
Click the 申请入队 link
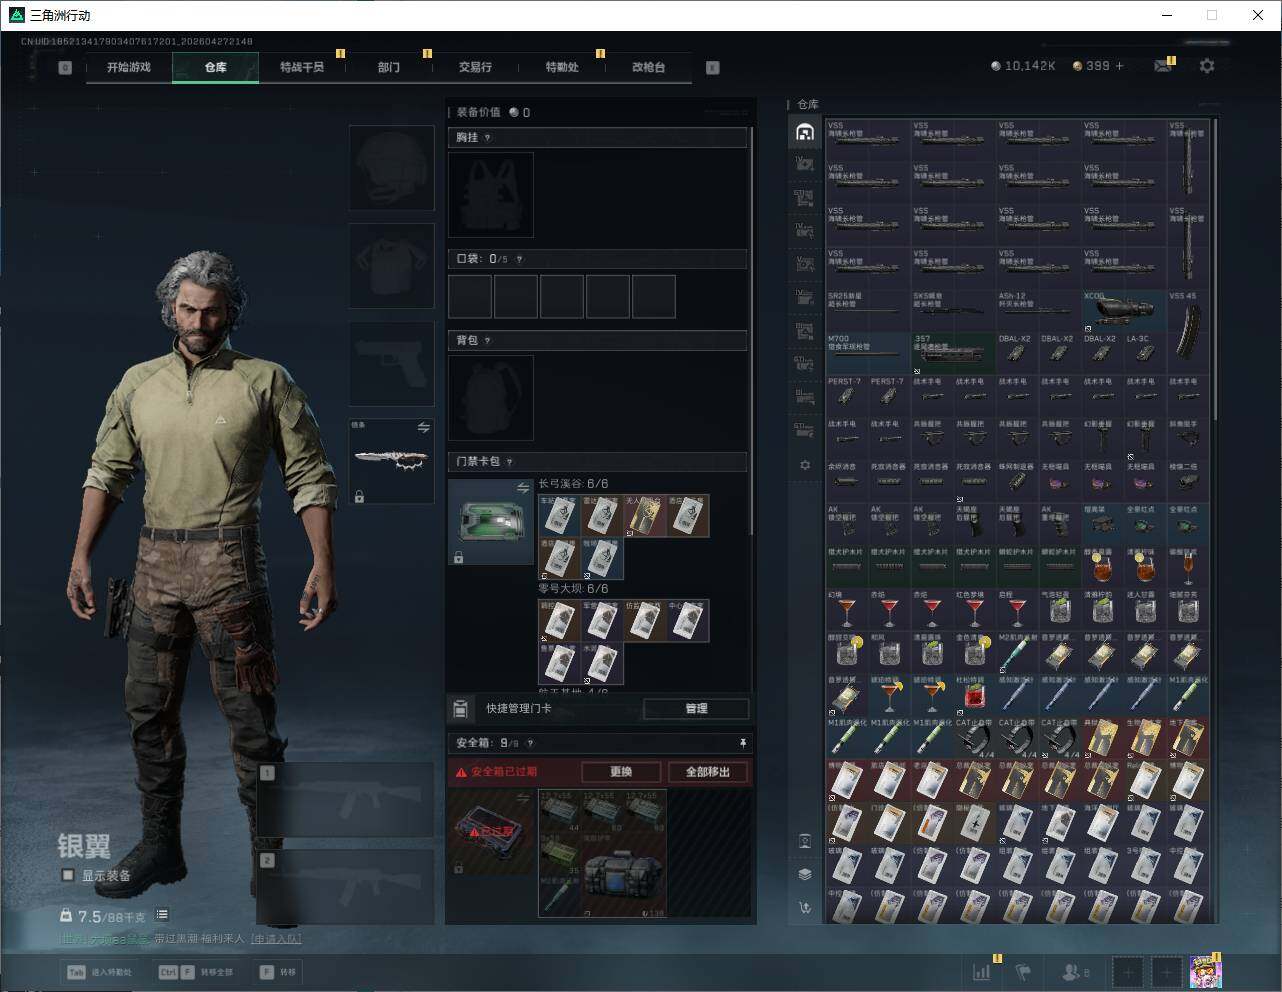[276, 939]
